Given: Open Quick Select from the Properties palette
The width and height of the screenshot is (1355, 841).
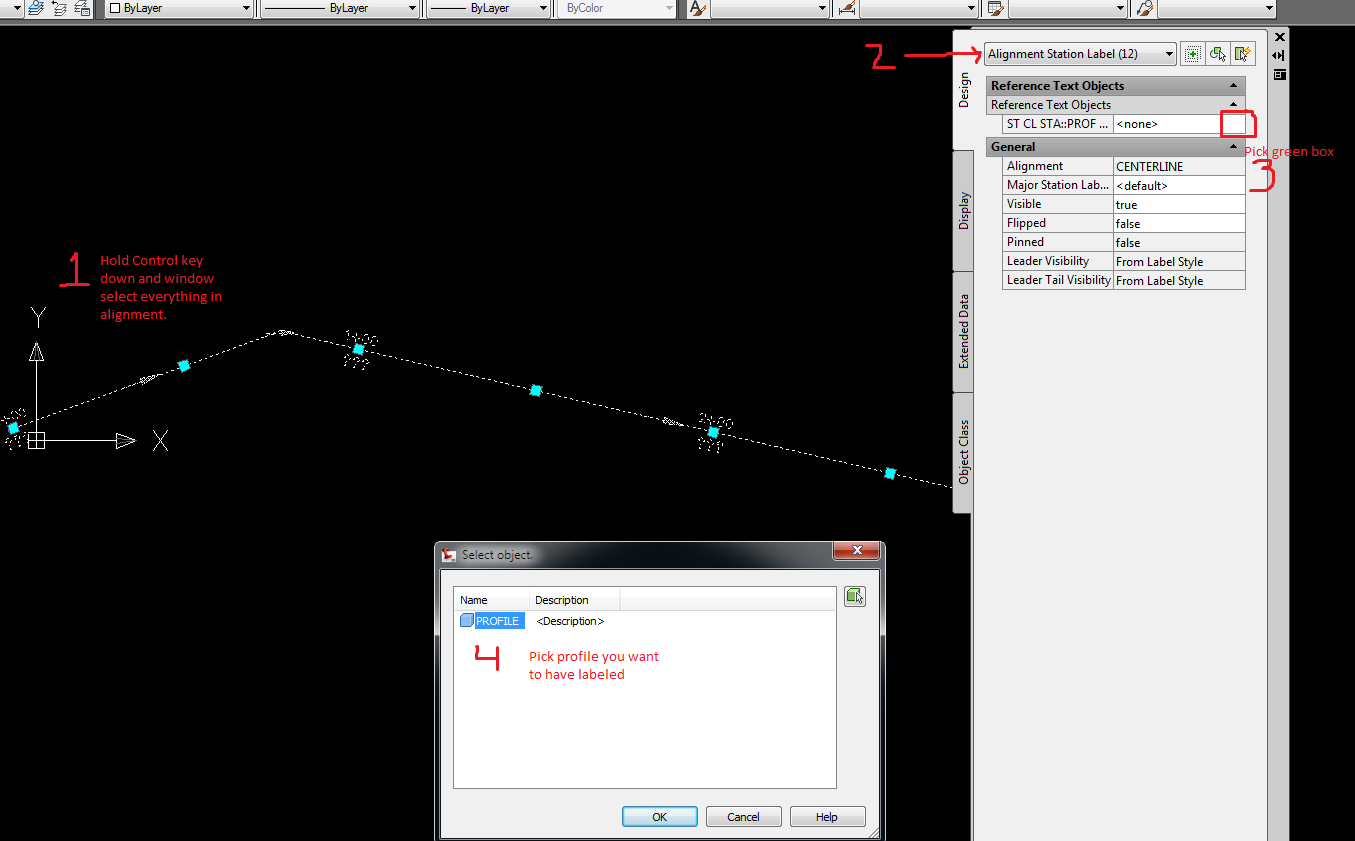Looking at the screenshot, I should 1243,54.
